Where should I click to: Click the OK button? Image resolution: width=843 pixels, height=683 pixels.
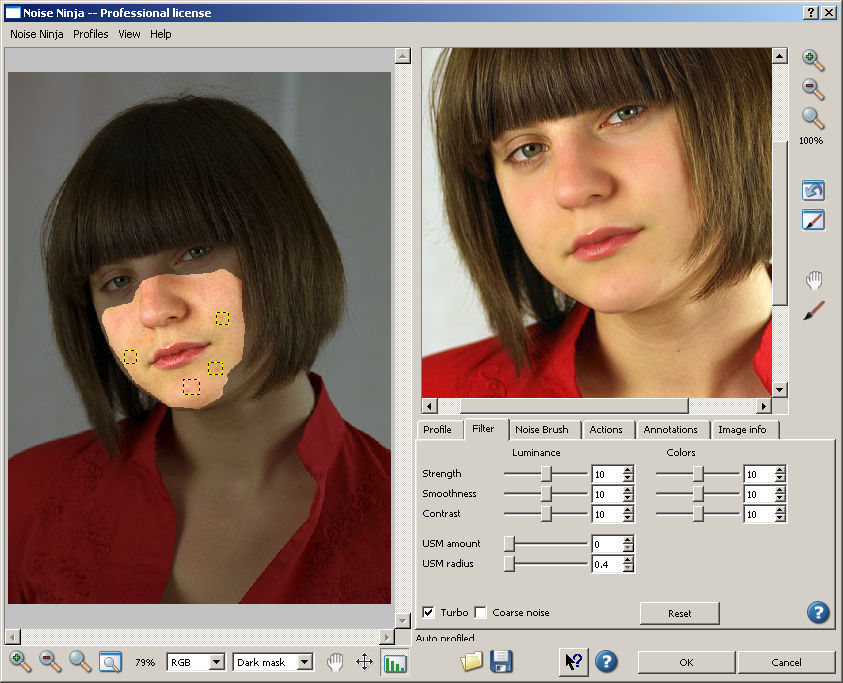[685, 662]
